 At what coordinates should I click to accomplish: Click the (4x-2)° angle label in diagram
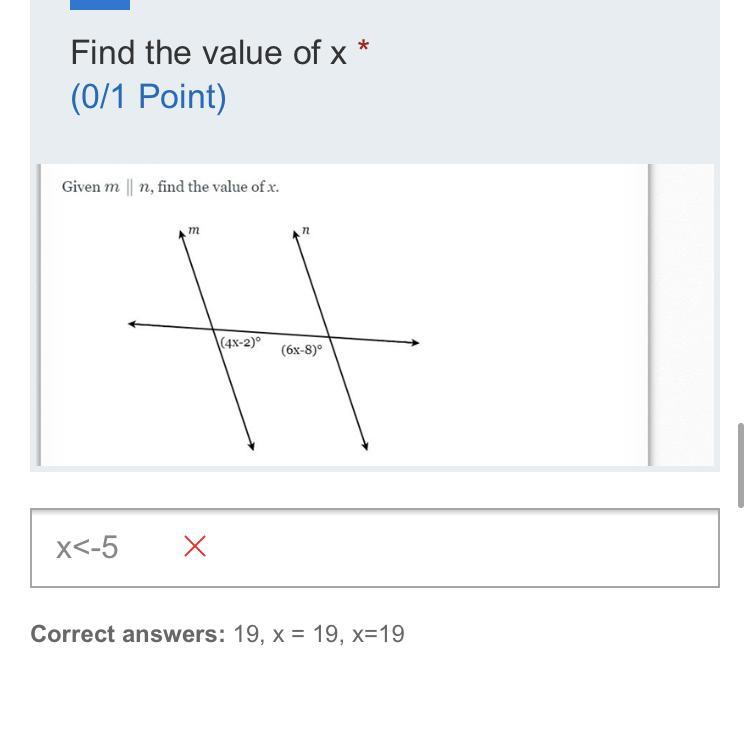[240, 342]
